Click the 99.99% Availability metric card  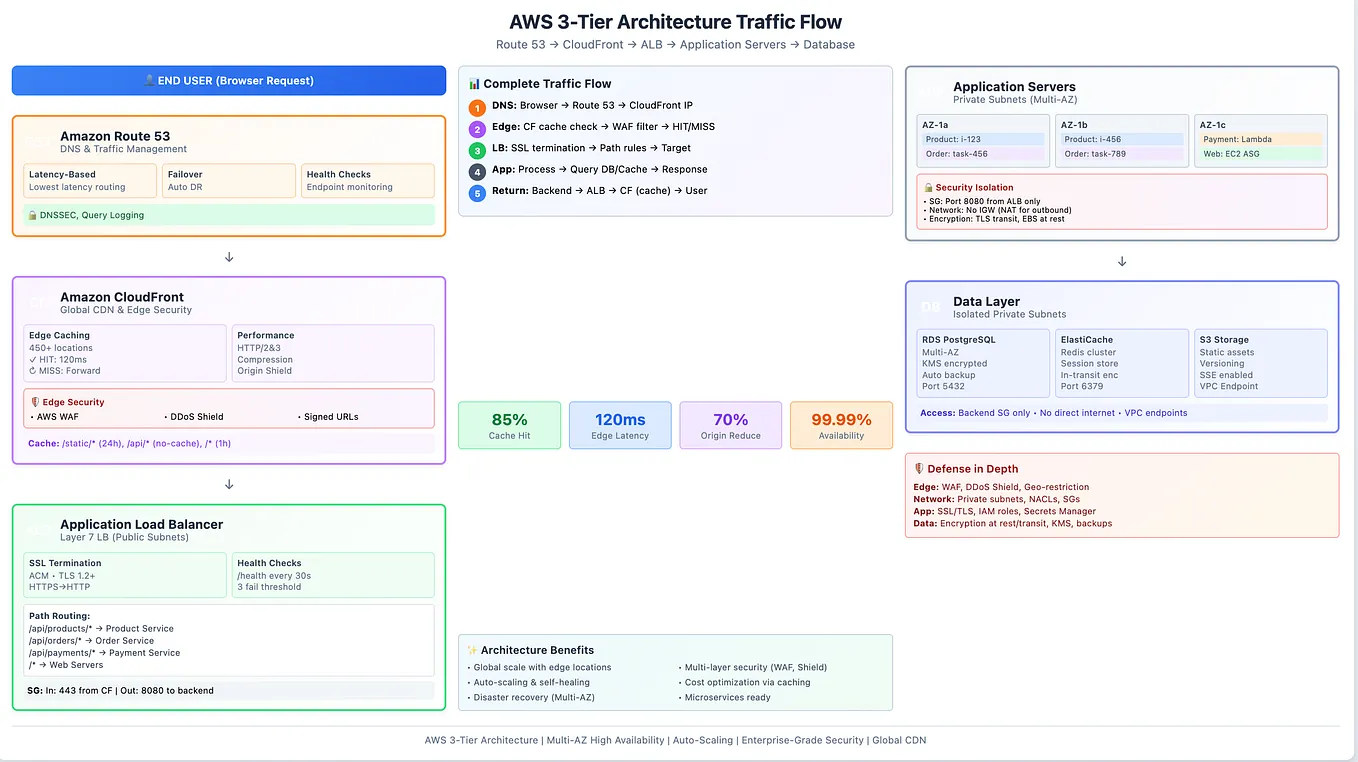coord(841,425)
